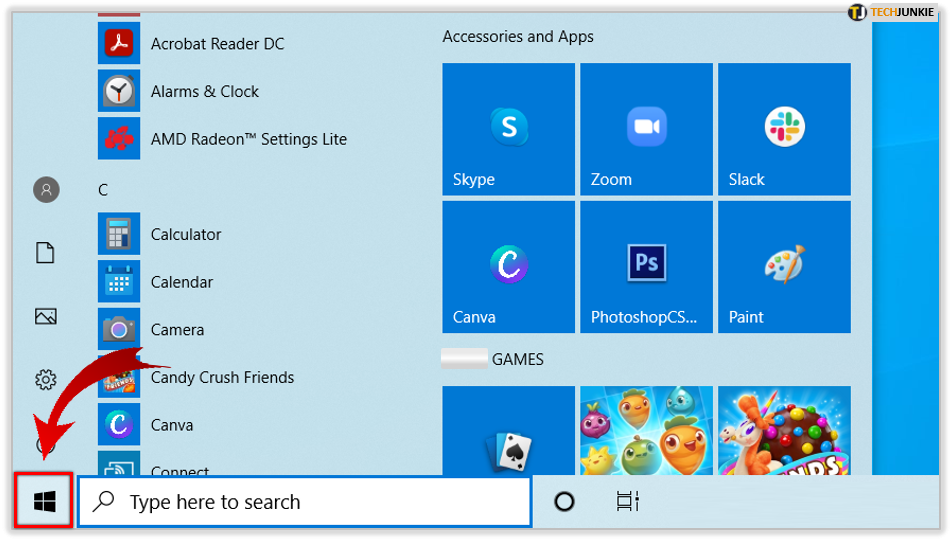Open Documents icon in Start sidebar
This screenshot has height=541, width=952.
(x=46, y=253)
